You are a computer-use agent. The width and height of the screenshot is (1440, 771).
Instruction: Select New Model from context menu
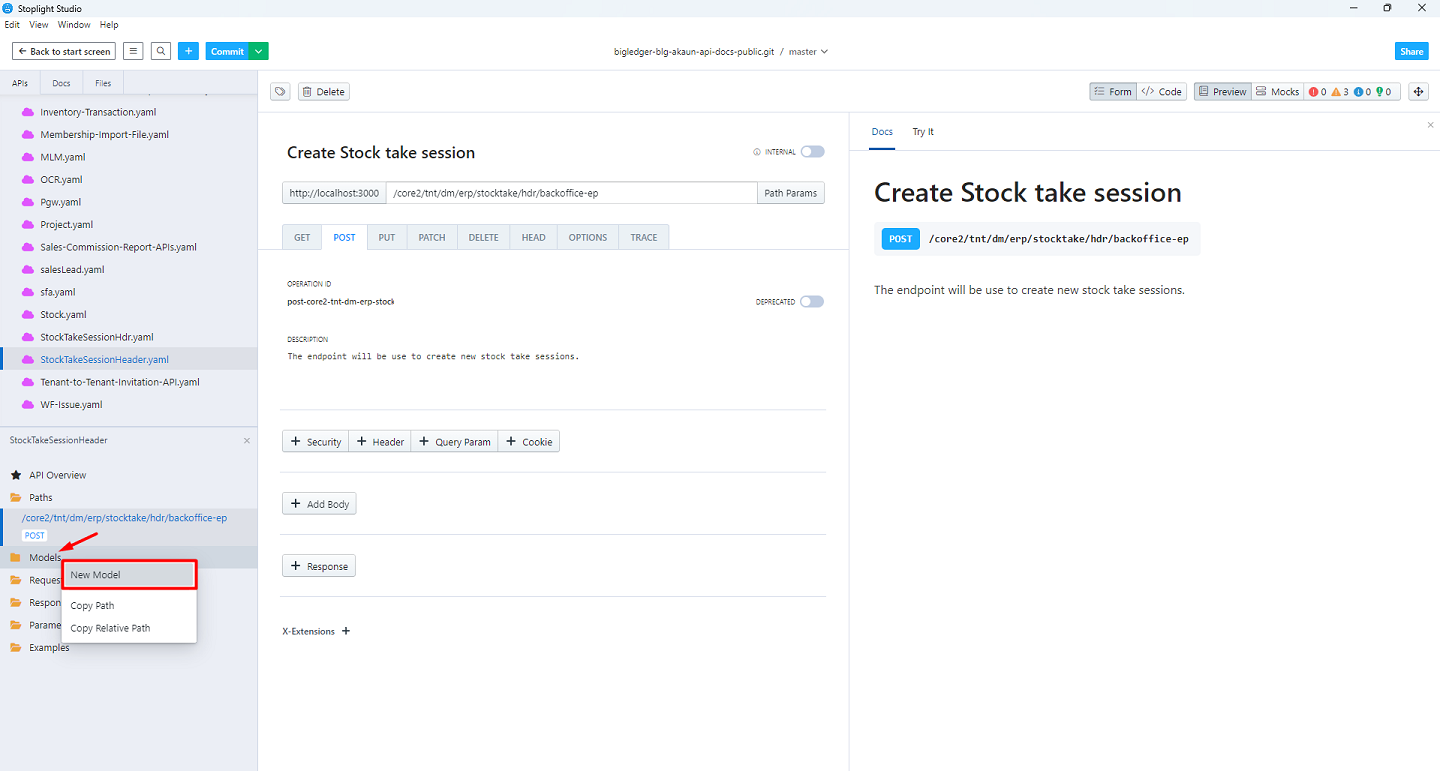129,575
